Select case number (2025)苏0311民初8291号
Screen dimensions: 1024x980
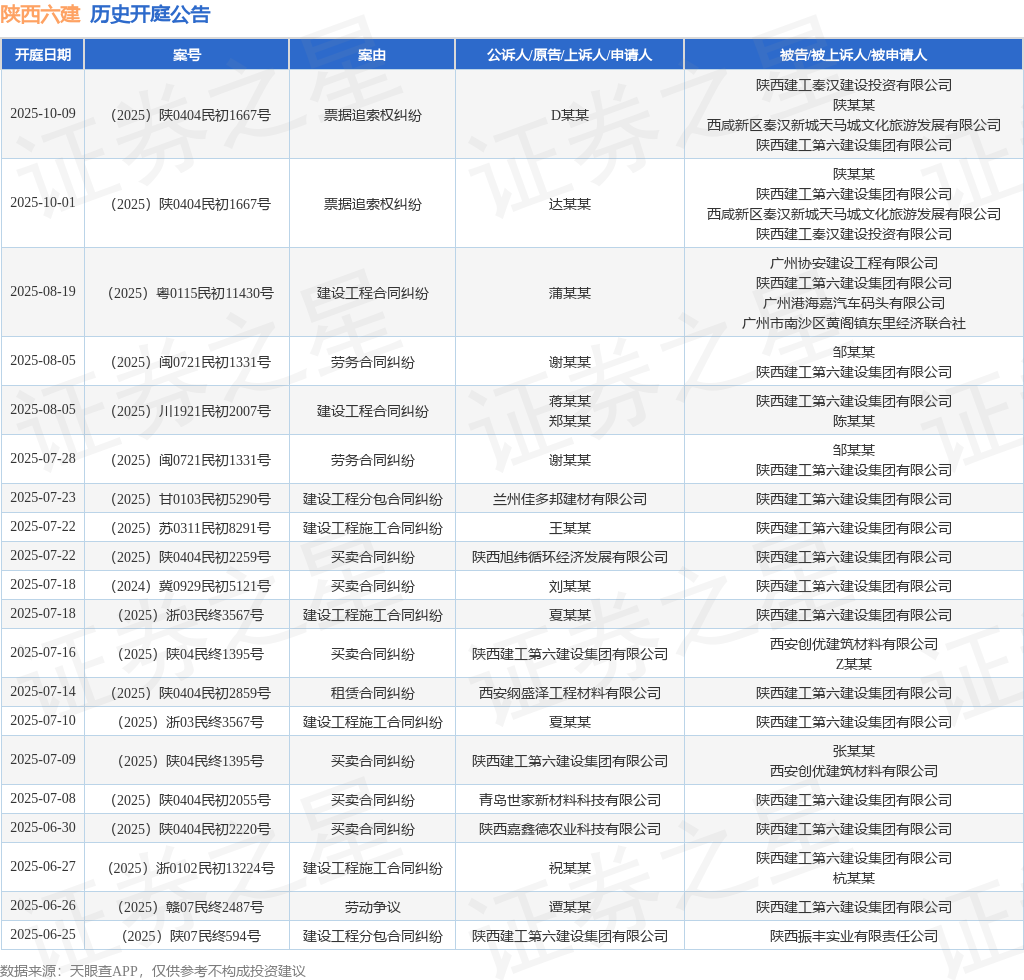tap(190, 528)
